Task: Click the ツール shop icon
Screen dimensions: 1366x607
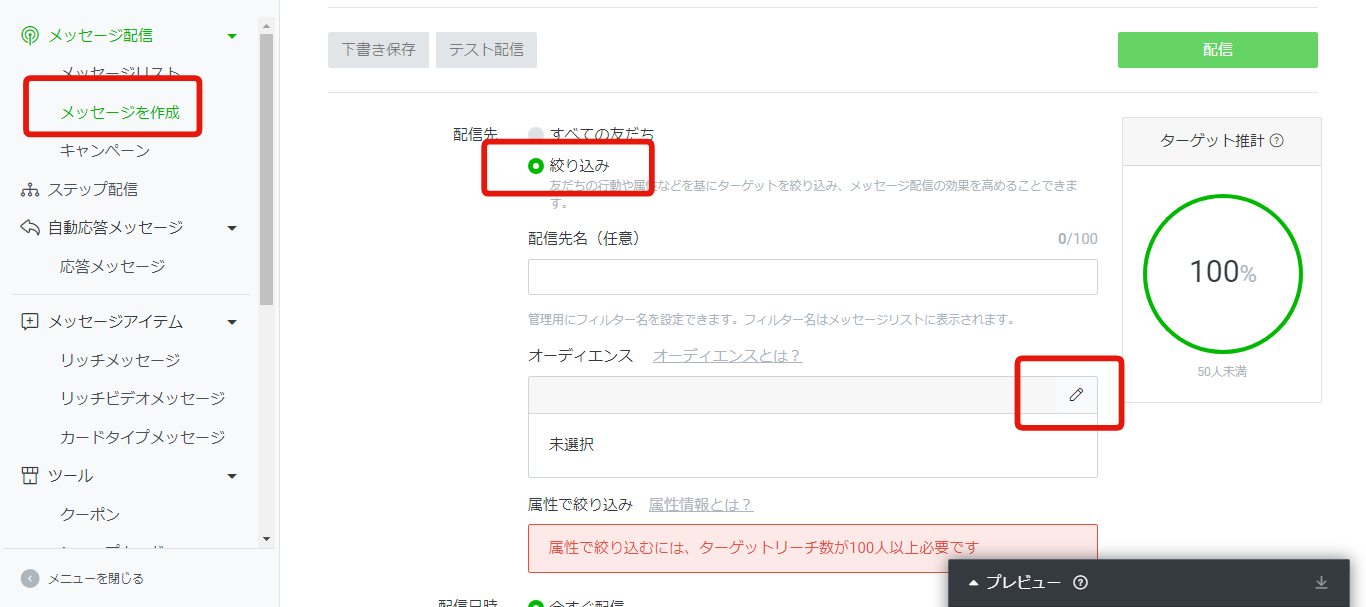Action: (30, 476)
